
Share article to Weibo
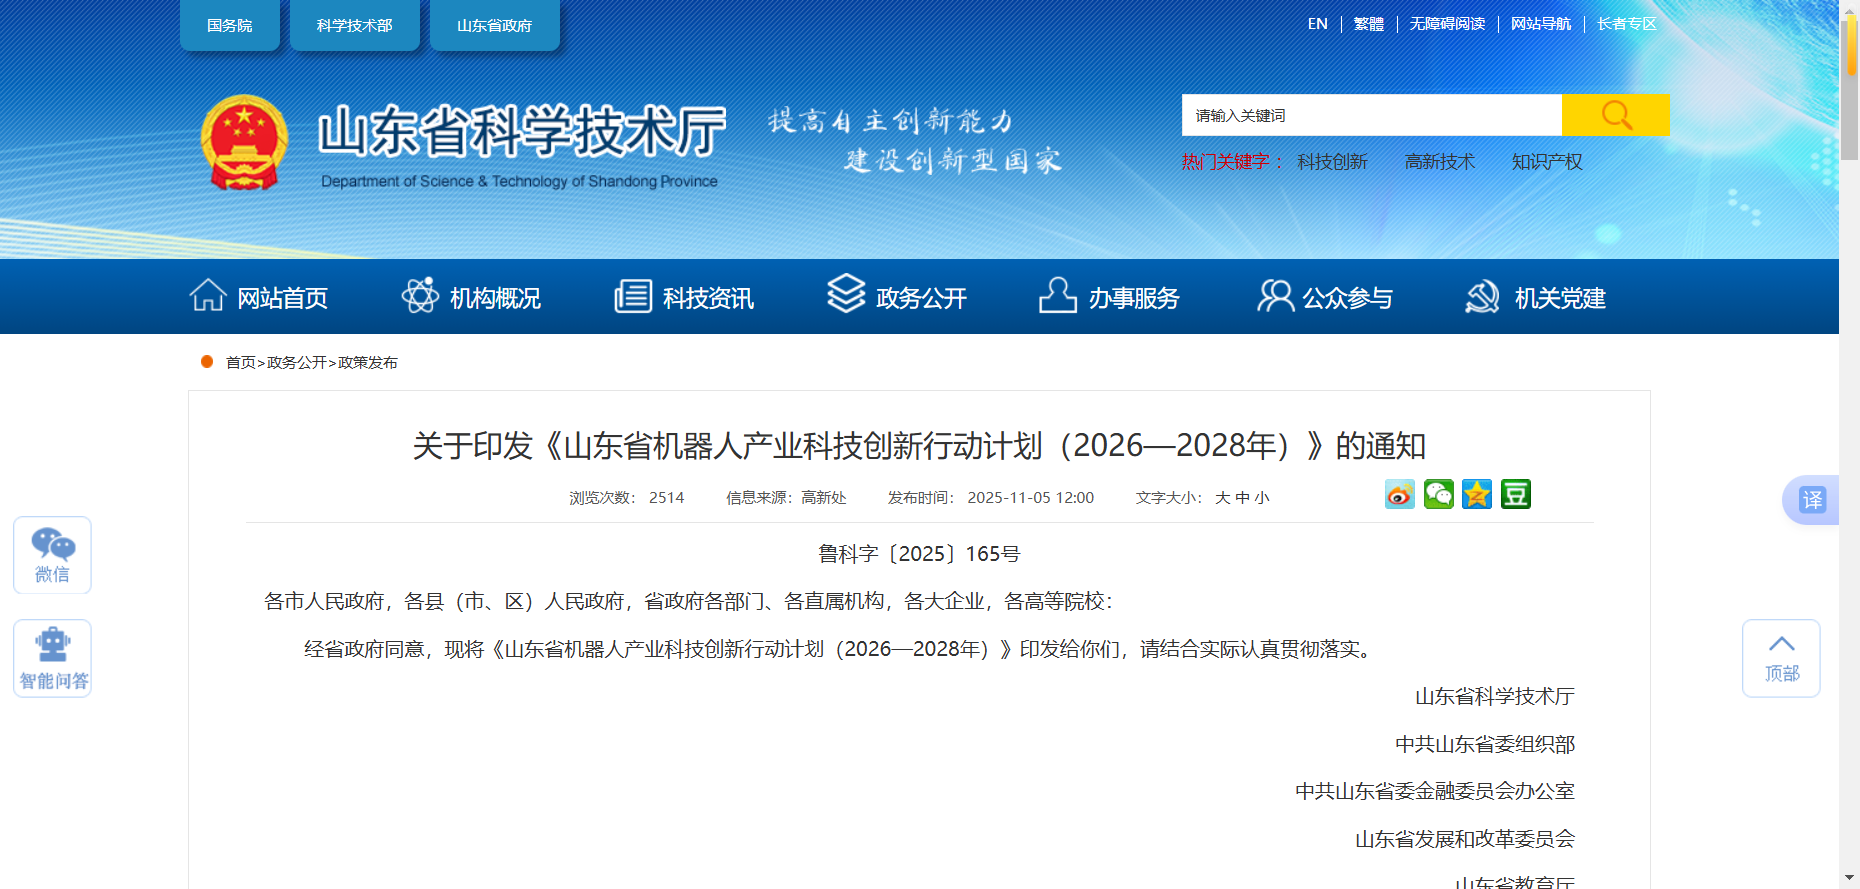pos(1399,494)
